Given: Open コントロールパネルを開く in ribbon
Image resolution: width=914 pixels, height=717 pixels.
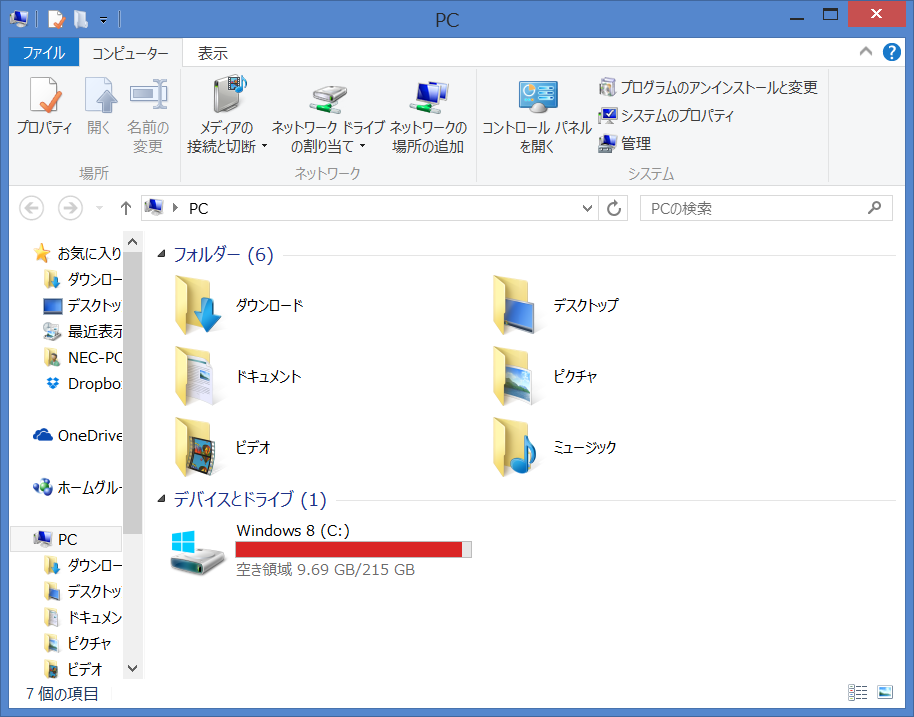Looking at the screenshot, I should pos(537,117).
